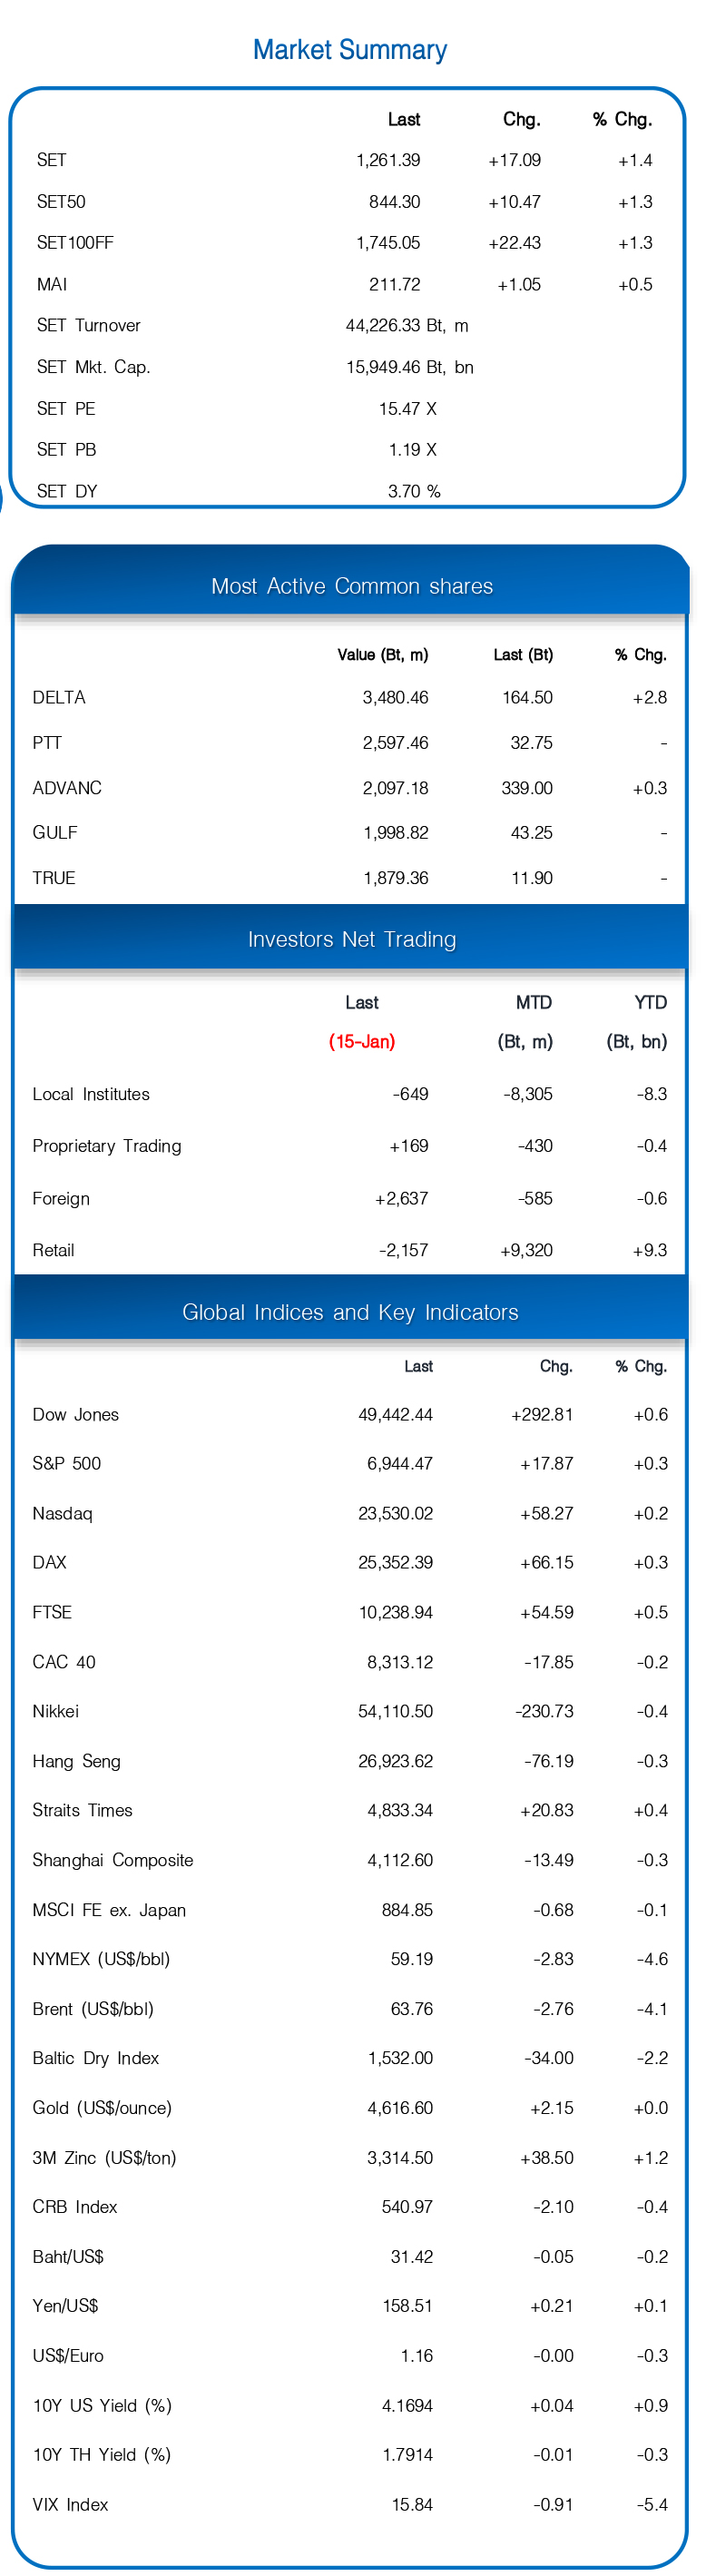
Task: Click the Global Indices and Key Indicators header
Action: tap(350, 1312)
